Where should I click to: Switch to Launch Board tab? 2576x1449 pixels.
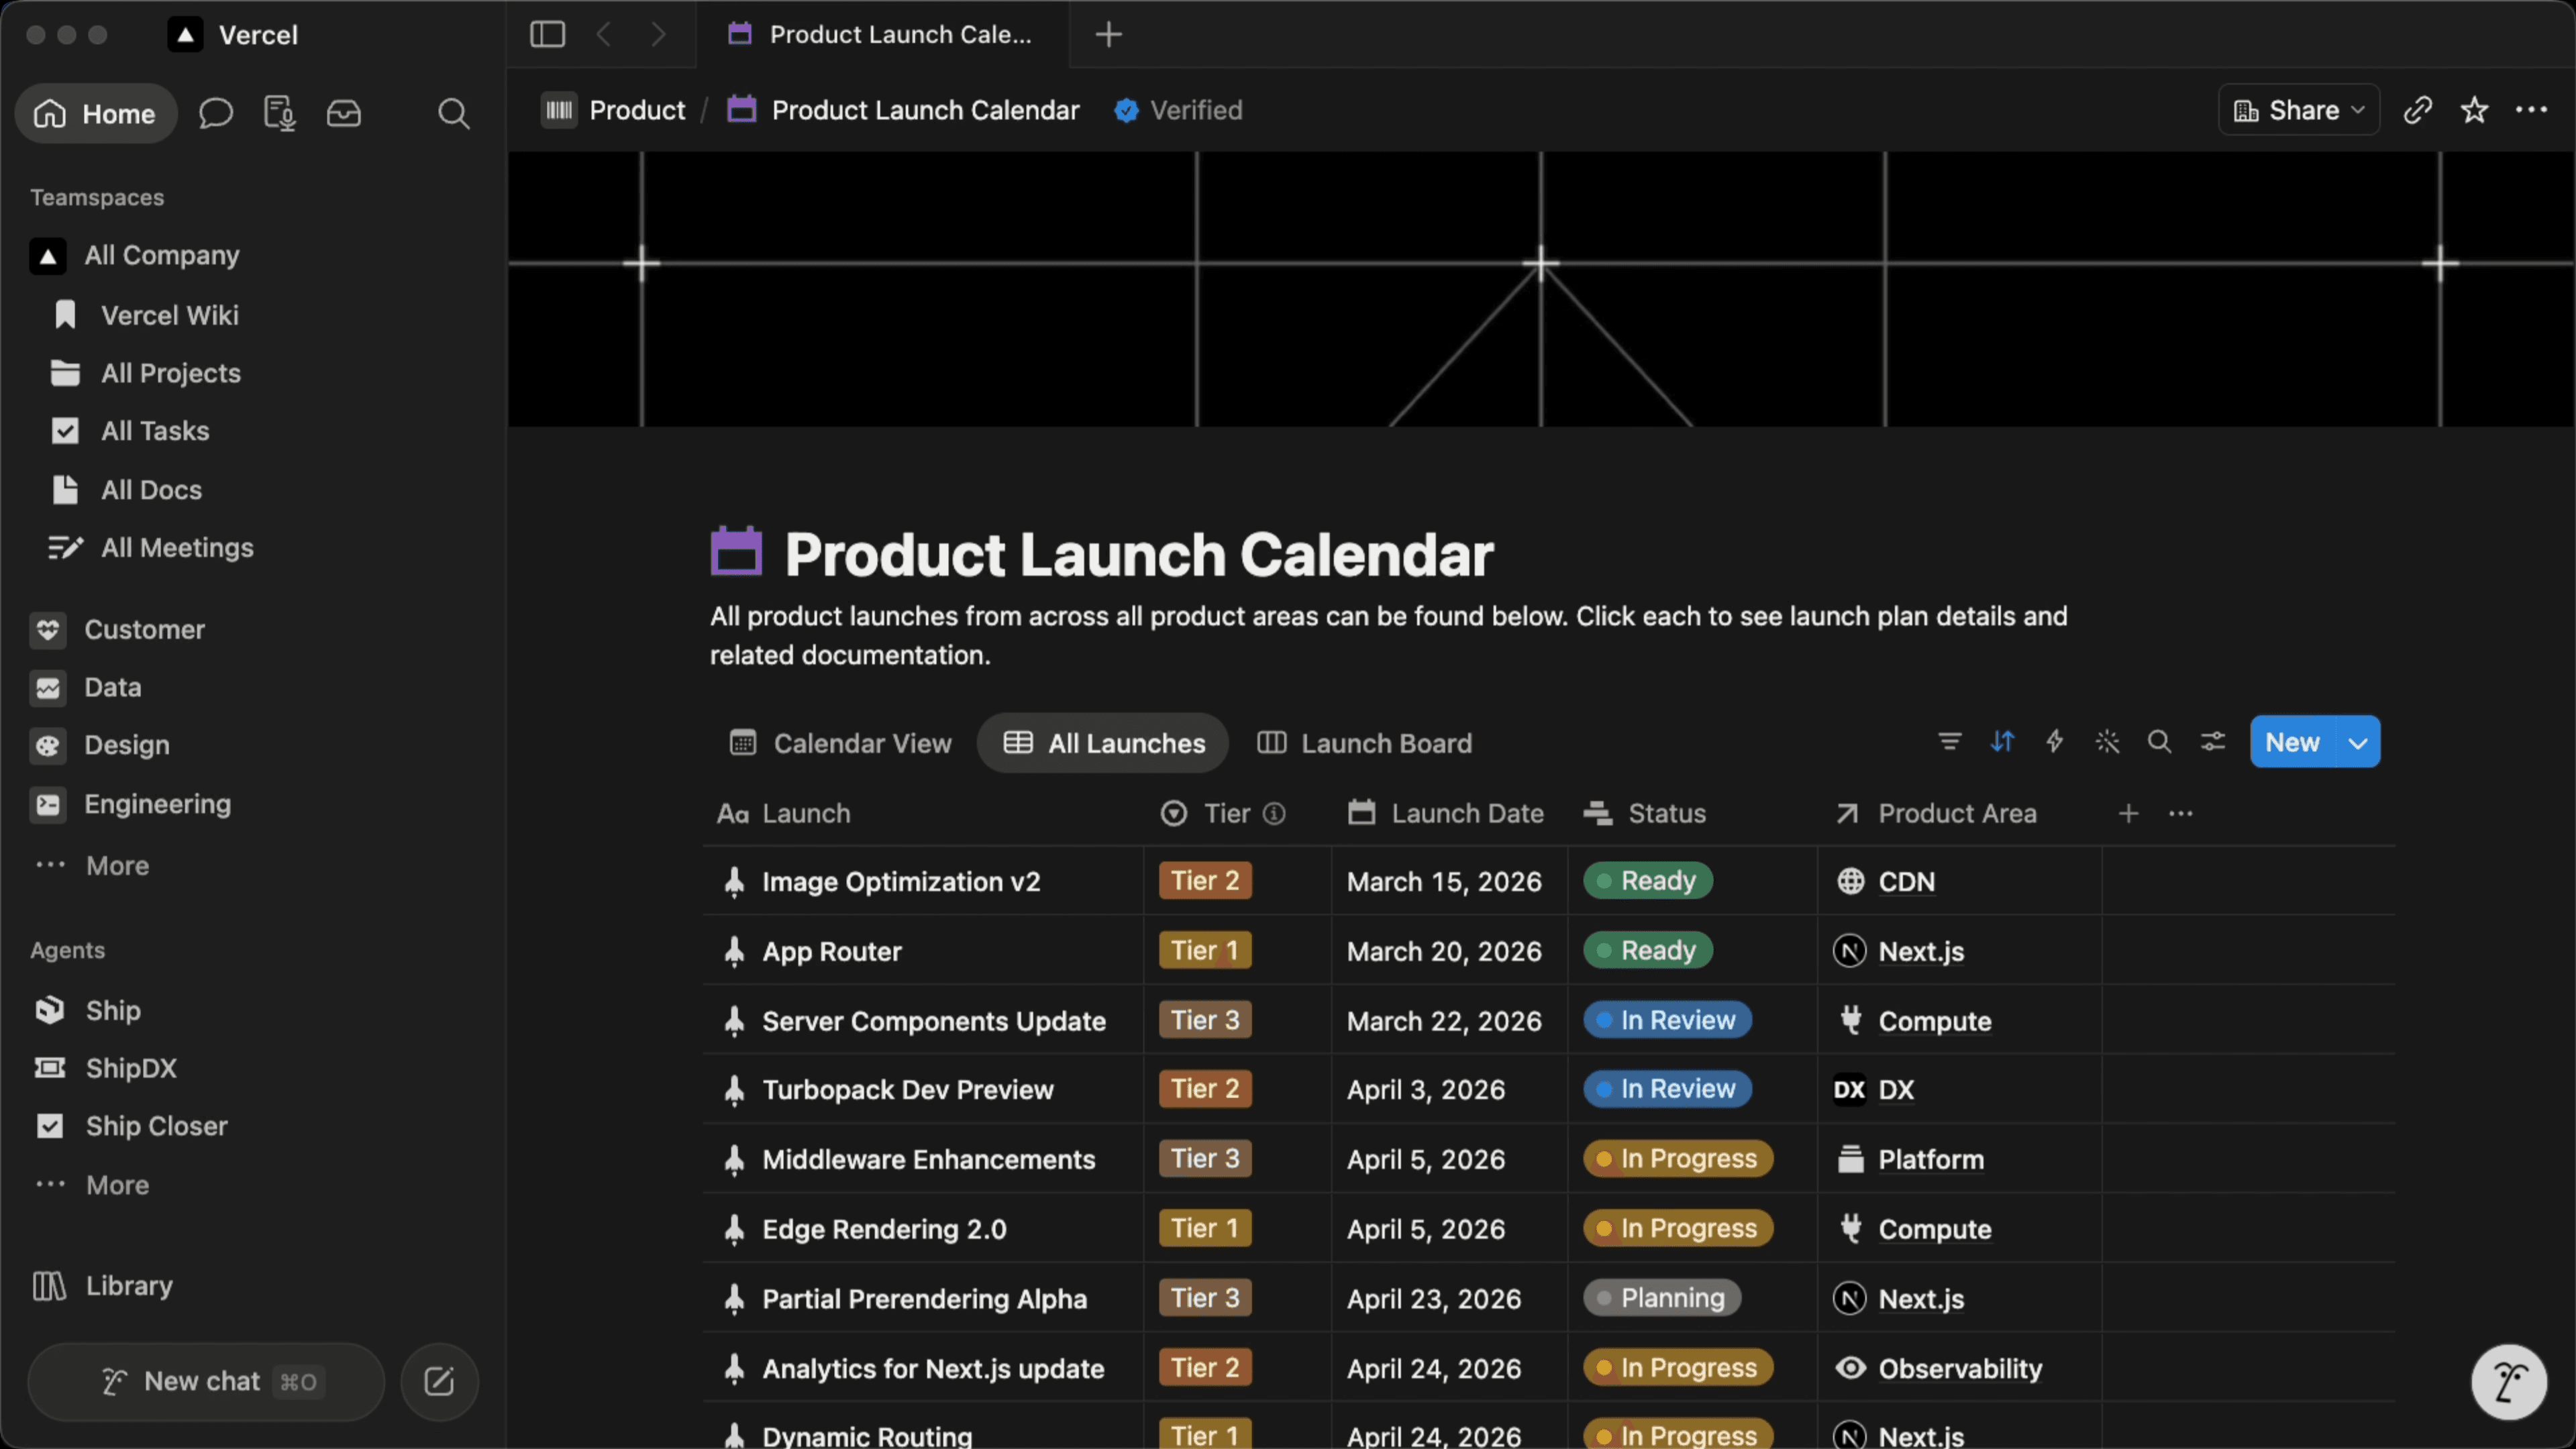click(x=1364, y=743)
